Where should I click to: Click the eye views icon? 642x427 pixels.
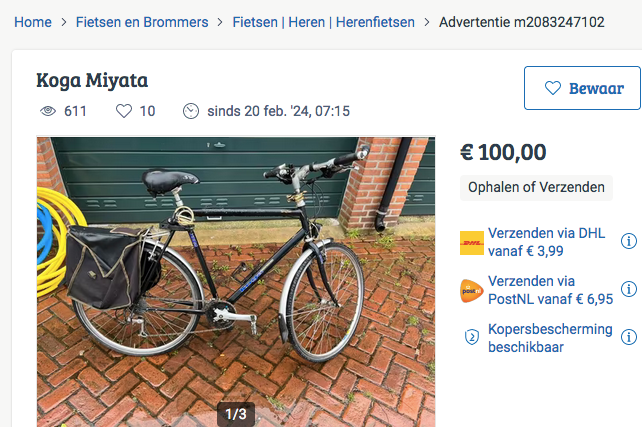pyautogui.click(x=47, y=111)
